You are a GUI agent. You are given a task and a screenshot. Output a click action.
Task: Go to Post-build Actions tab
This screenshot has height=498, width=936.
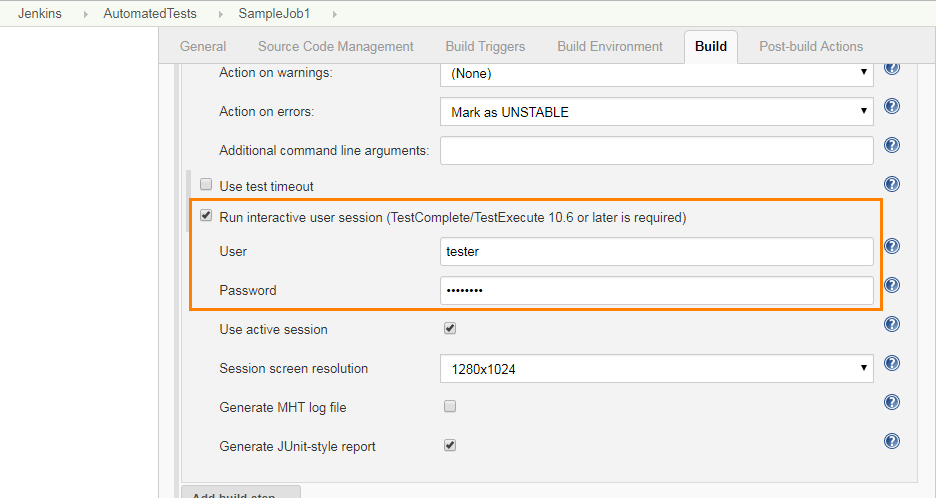(811, 47)
